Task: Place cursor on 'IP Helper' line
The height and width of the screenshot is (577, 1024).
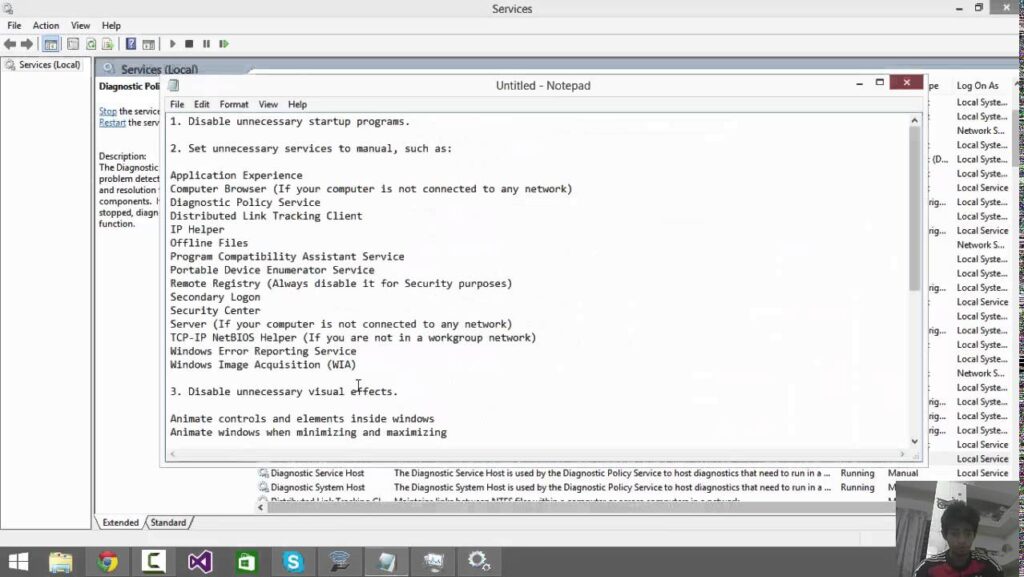Action: click(x=197, y=230)
